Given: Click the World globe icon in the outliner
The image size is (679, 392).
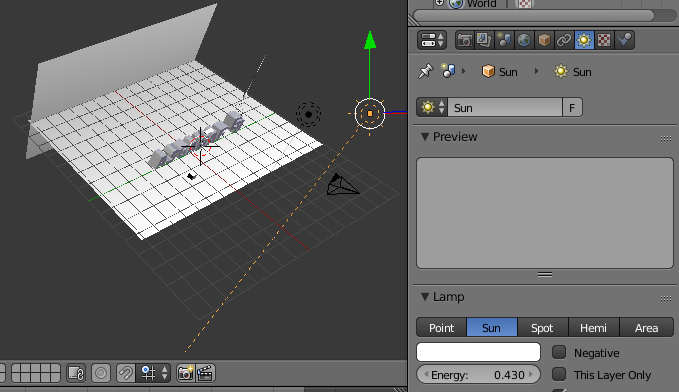Looking at the screenshot, I should point(455,4).
